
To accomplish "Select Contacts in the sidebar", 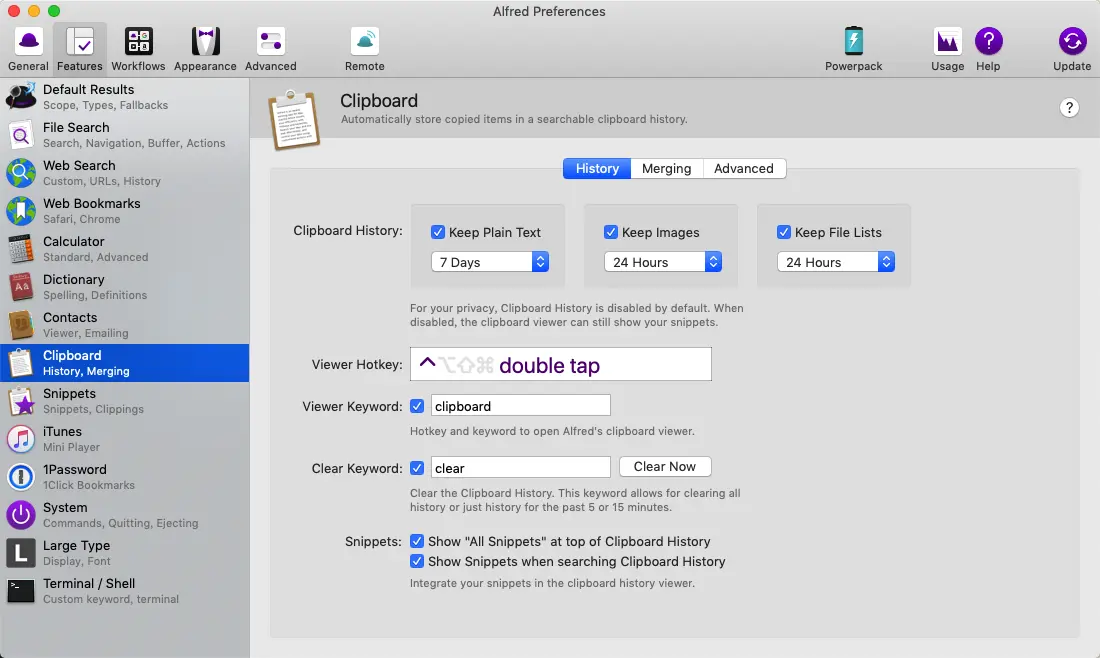I will [125, 325].
